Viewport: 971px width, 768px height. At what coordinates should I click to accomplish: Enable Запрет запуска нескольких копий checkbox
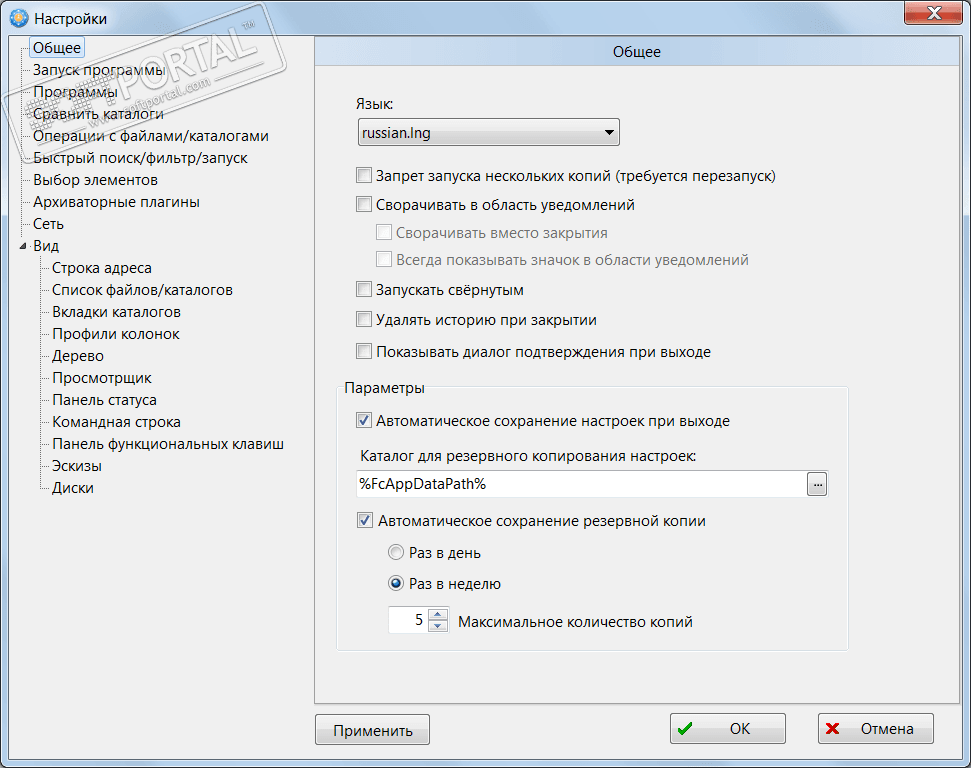pyautogui.click(x=364, y=175)
